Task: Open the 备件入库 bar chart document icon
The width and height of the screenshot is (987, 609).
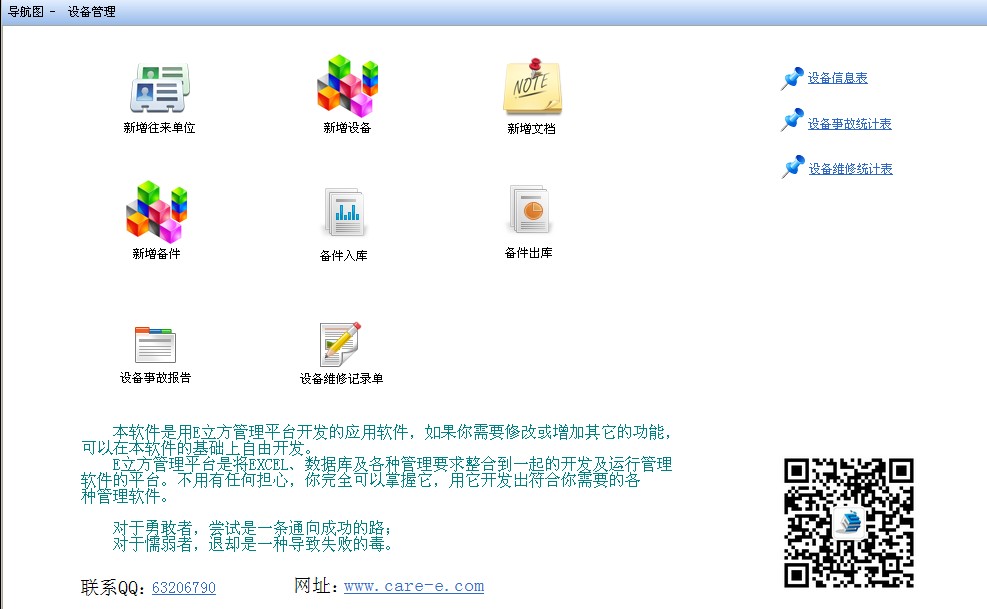Action: [x=345, y=211]
